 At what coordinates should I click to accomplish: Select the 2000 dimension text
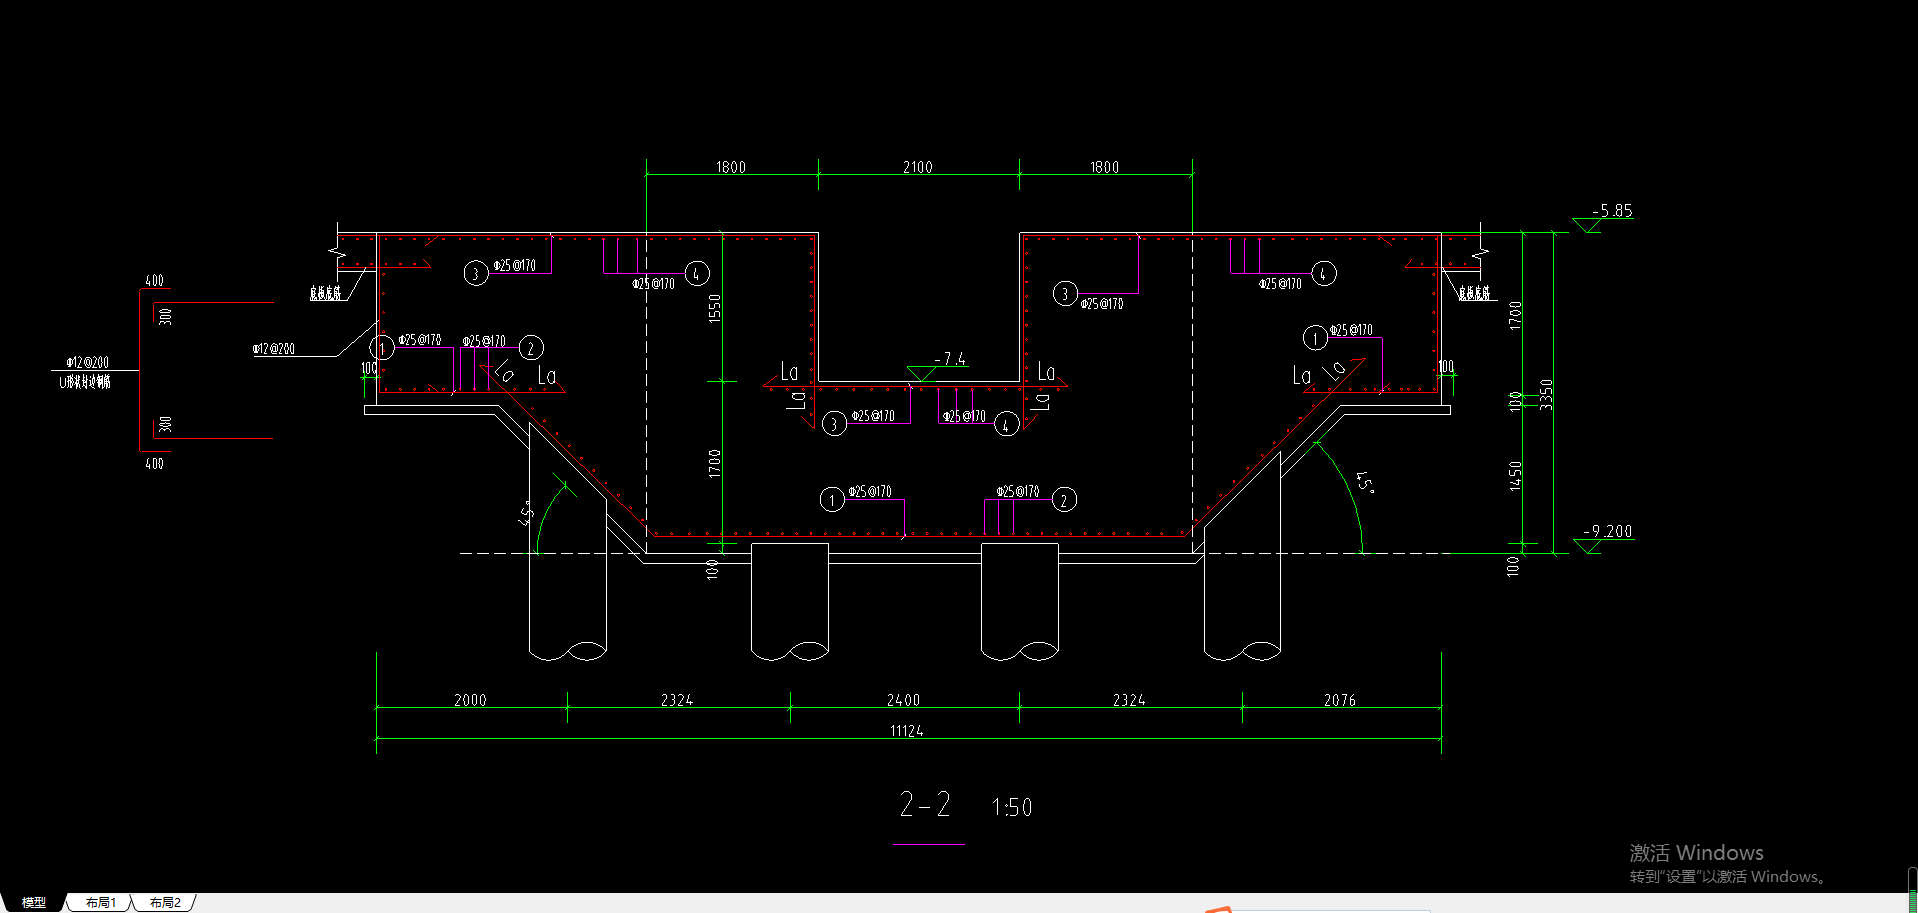point(470,700)
